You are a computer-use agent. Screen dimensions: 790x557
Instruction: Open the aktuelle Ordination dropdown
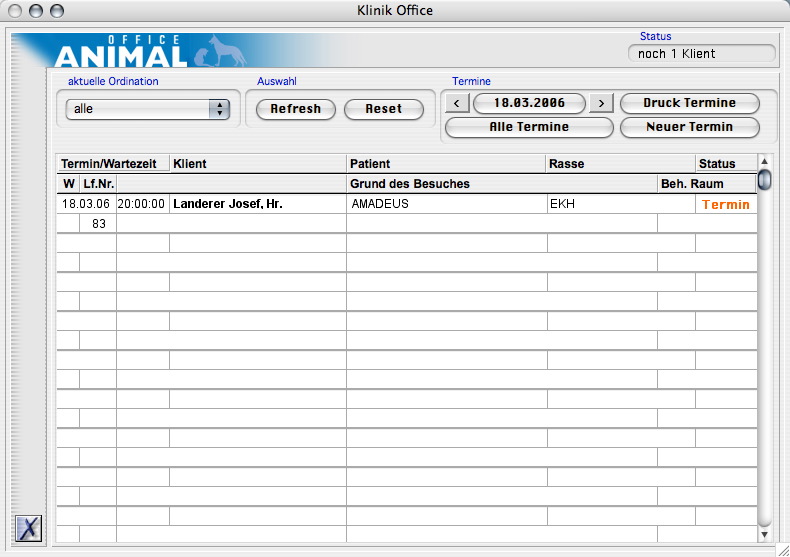click(148, 109)
